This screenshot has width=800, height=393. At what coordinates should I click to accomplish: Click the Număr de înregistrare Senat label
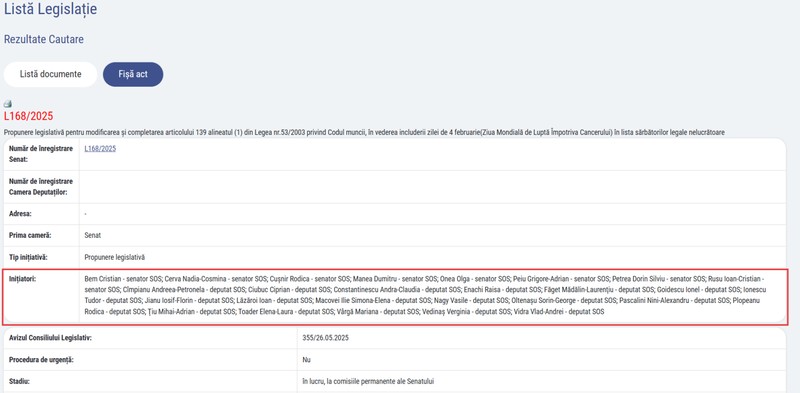41,154
